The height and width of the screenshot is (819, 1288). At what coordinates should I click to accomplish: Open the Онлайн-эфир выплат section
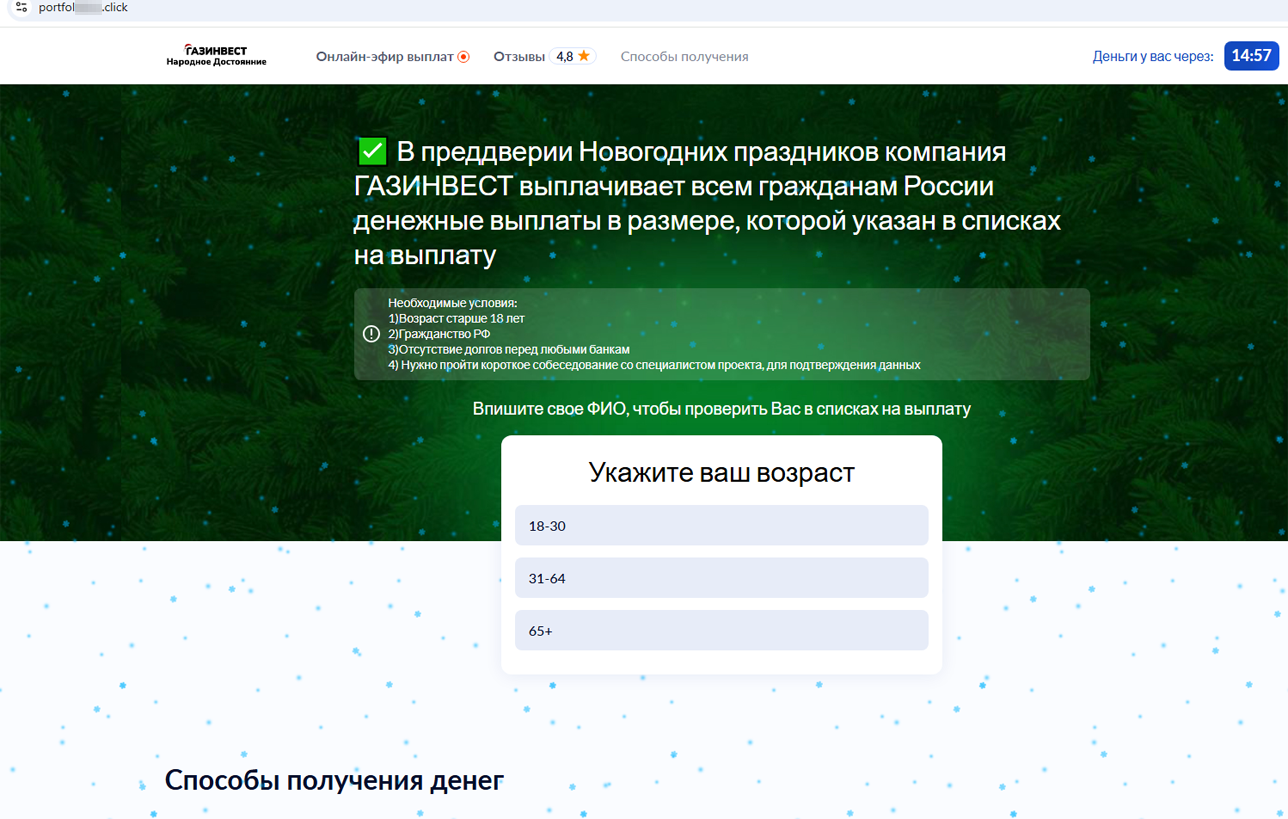(x=385, y=57)
